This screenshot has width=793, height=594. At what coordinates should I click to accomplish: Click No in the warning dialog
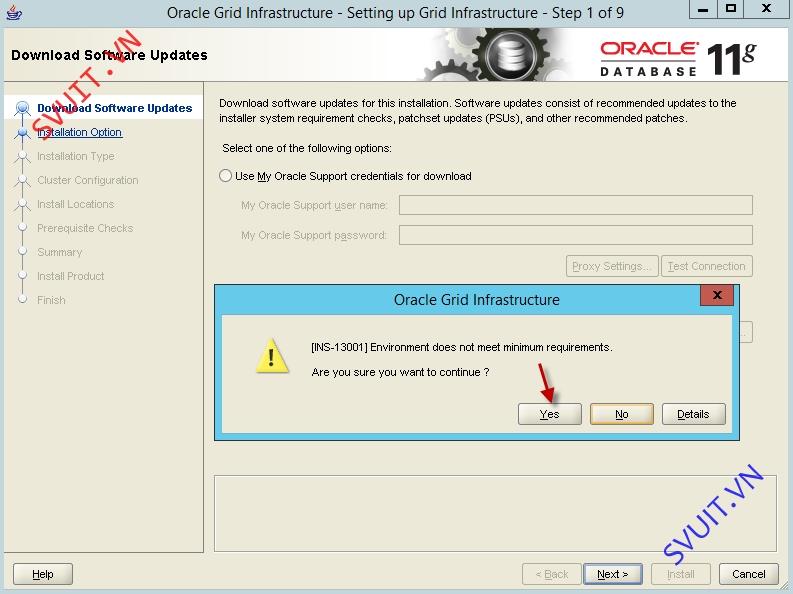click(x=622, y=414)
